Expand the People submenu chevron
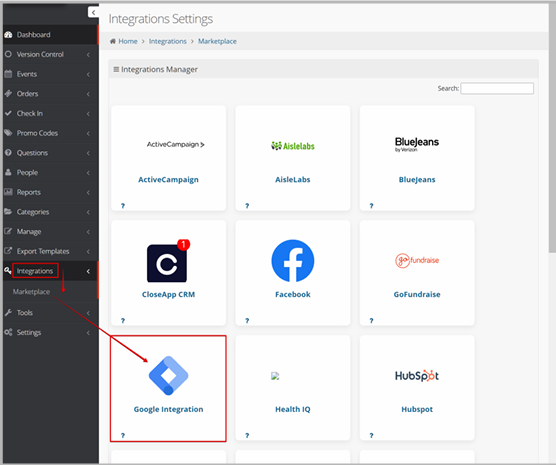This screenshot has width=556, height=465. point(88,172)
